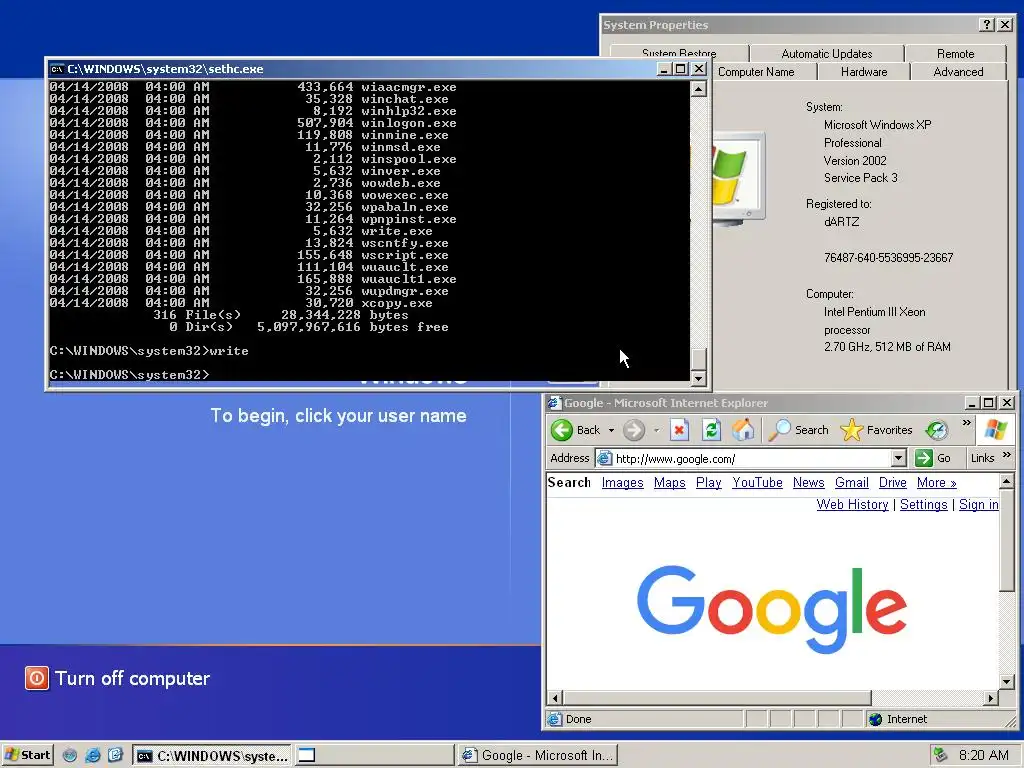The width and height of the screenshot is (1024, 768).
Task: Click the system tray network icon
Action: click(940, 755)
